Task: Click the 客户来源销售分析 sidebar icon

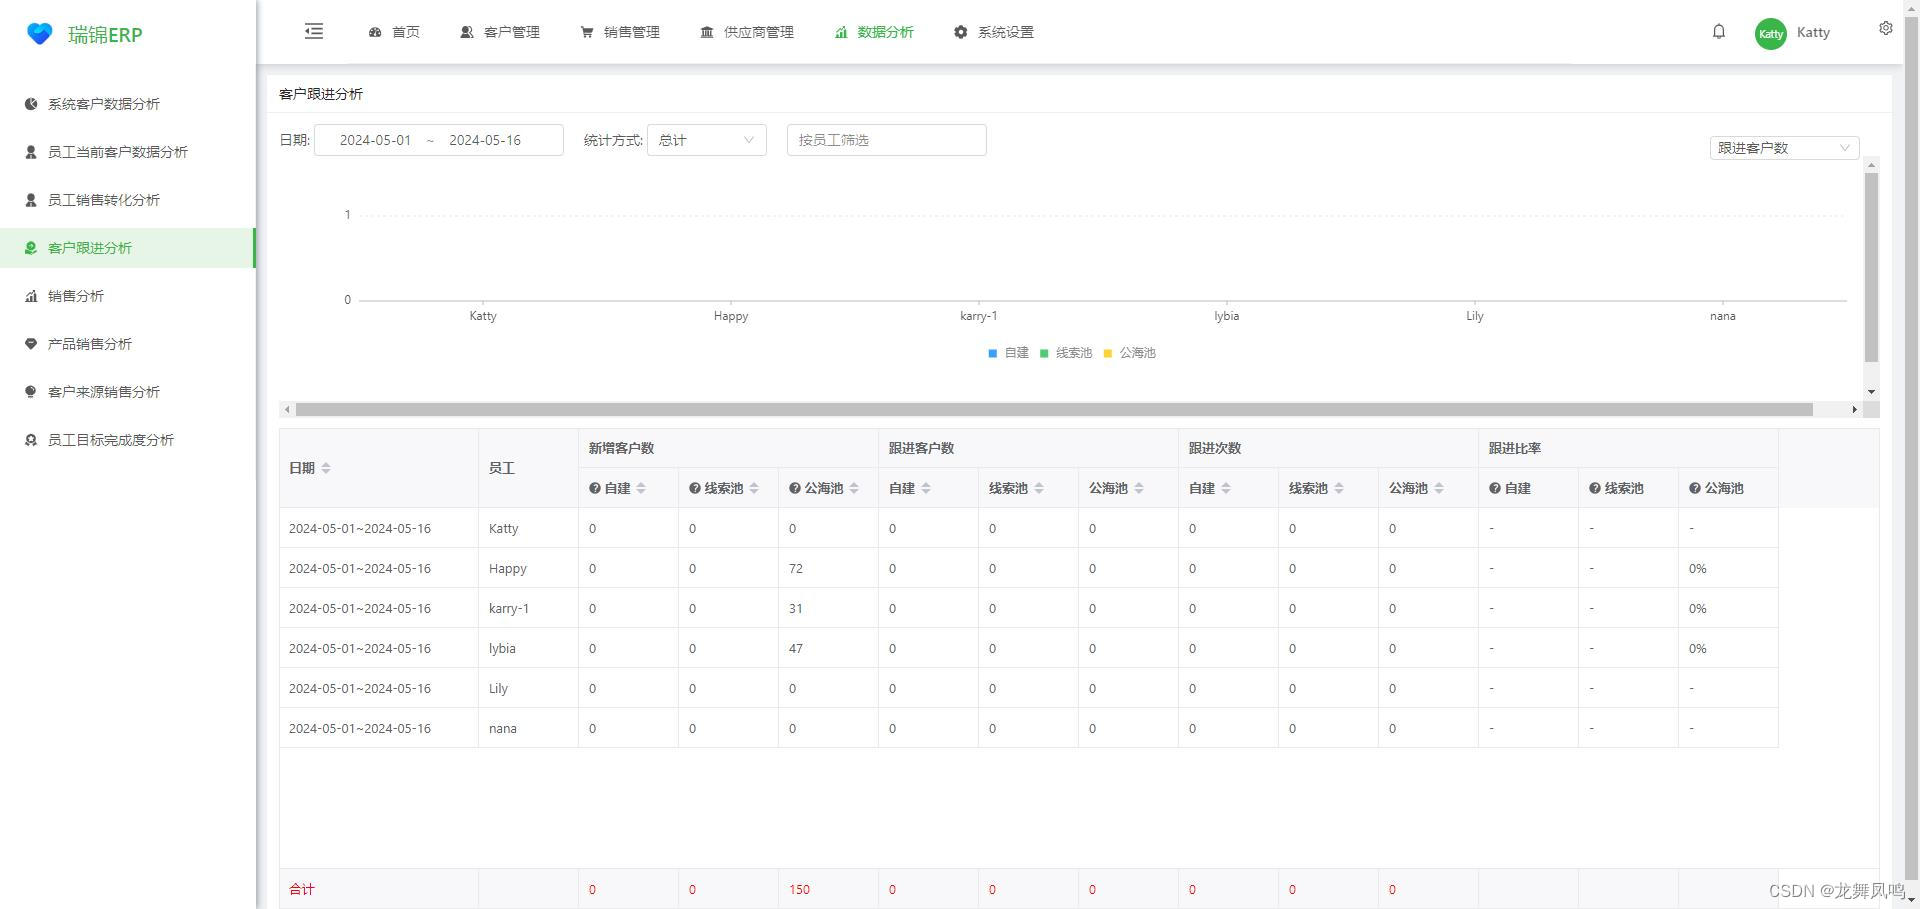Action: click(31, 392)
